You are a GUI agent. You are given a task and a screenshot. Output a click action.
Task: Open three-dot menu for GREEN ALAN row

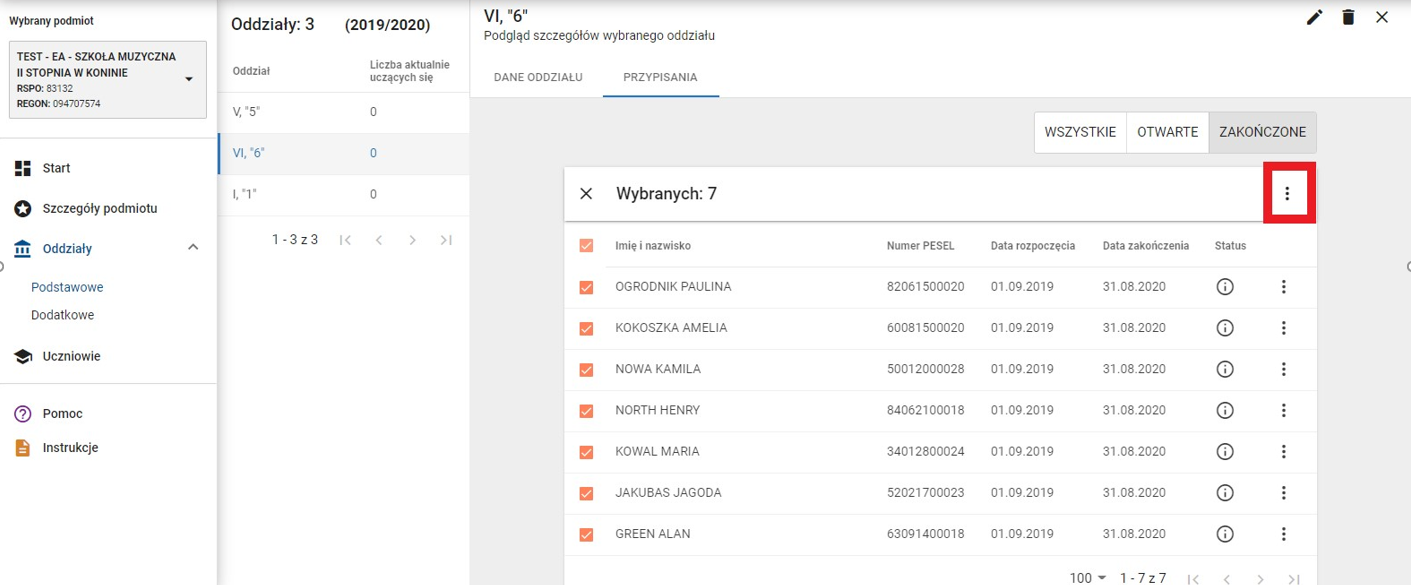point(1283,534)
